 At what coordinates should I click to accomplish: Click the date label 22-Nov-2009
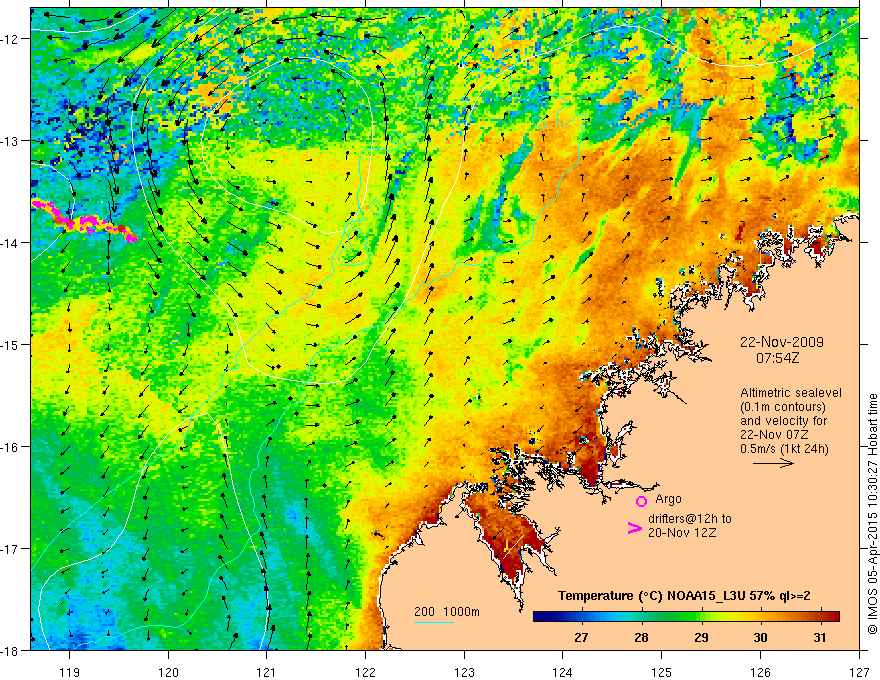[x=782, y=342]
